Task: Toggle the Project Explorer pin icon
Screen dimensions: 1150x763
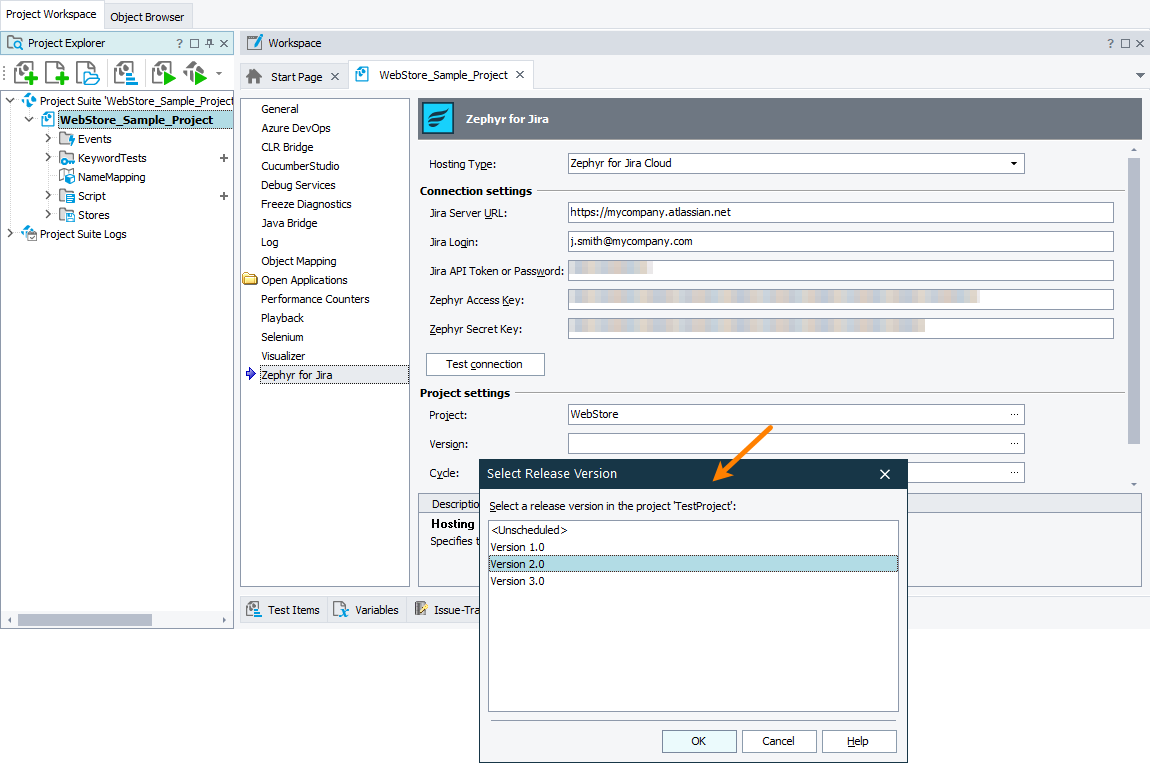Action: [x=210, y=43]
